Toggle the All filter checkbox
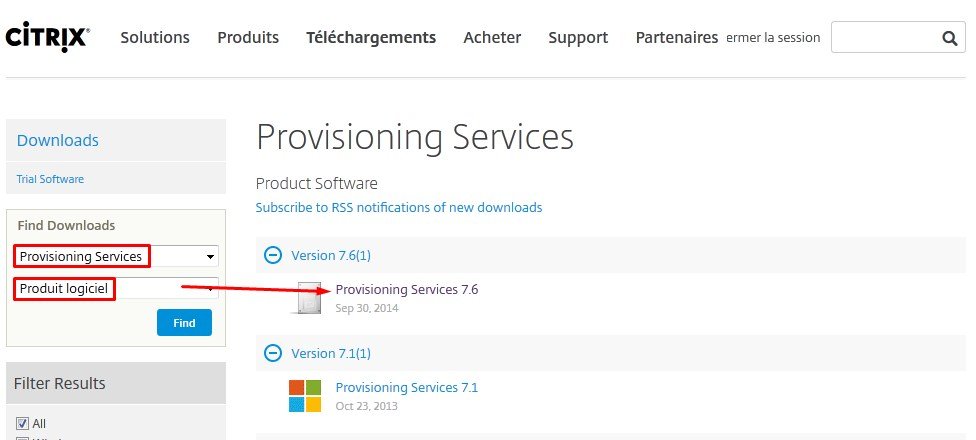 (x=23, y=423)
